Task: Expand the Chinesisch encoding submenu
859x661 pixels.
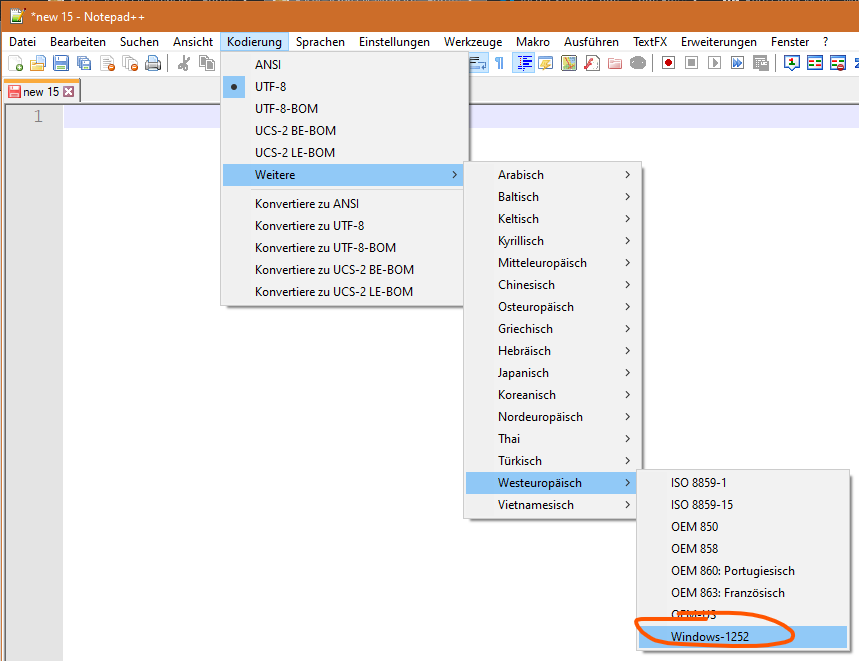Action: coord(552,284)
